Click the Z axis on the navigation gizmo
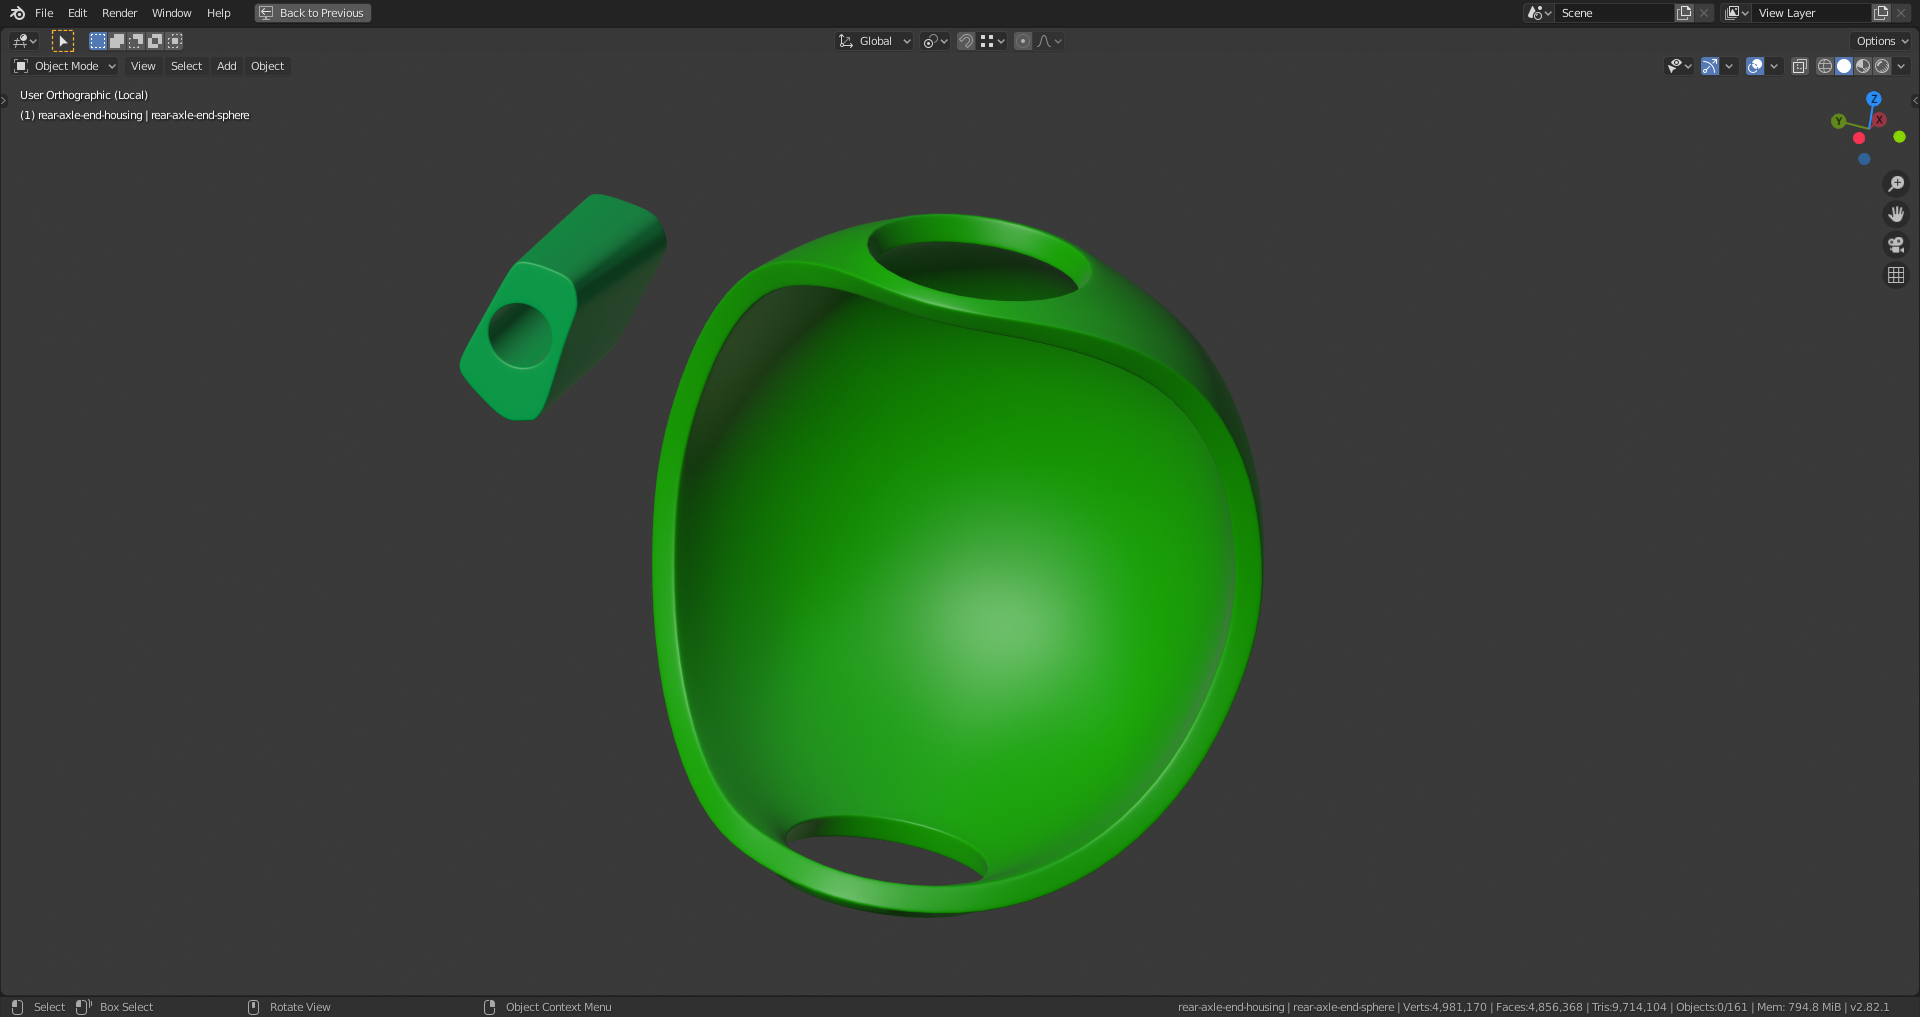This screenshot has height=1017, width=1920. (x=1872, y=99)
